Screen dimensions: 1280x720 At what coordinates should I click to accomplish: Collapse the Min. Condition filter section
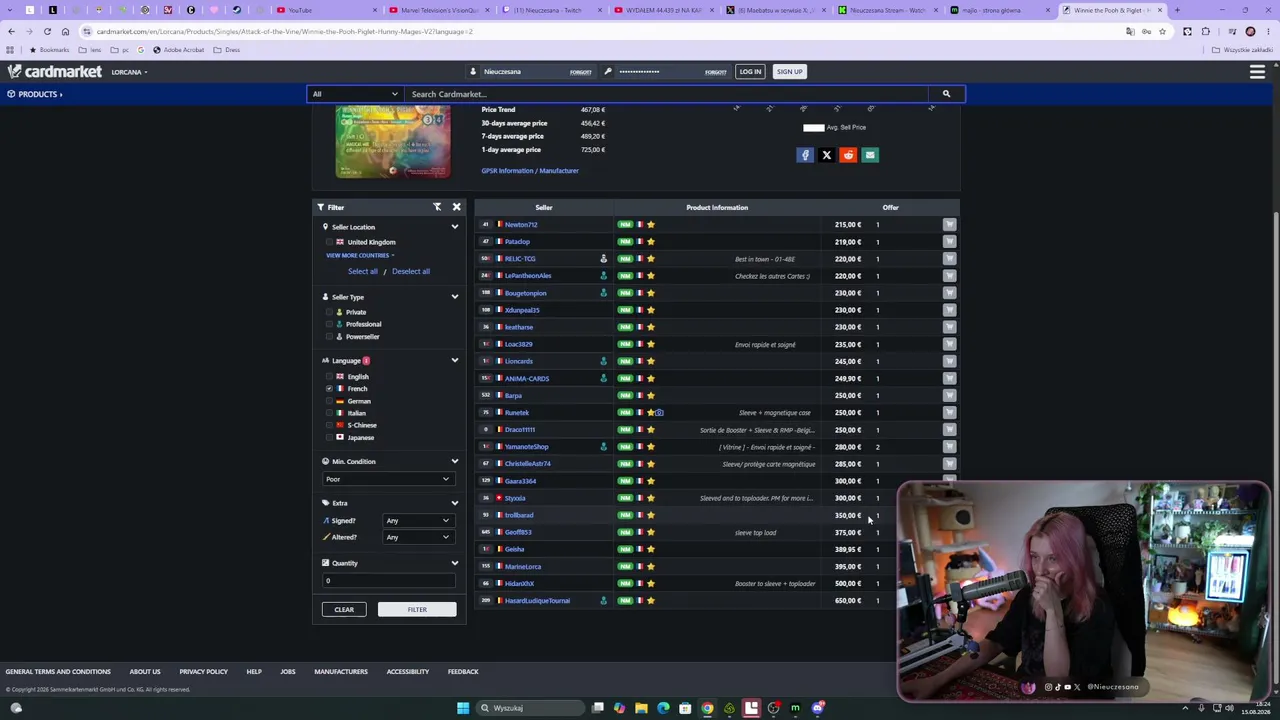(454, 462)
